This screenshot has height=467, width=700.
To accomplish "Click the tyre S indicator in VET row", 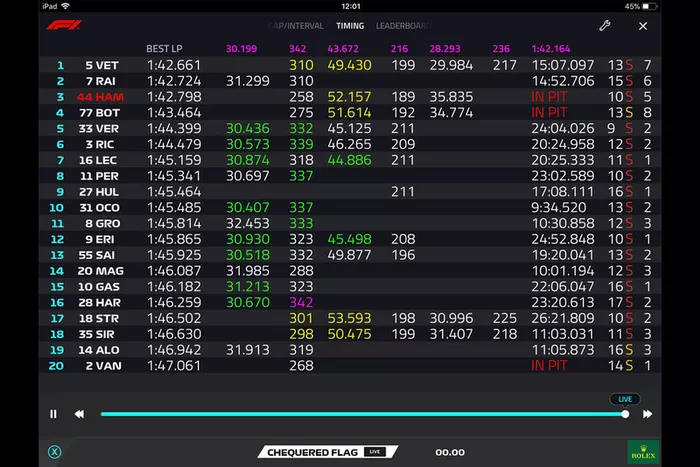I will tap(629, 65).
